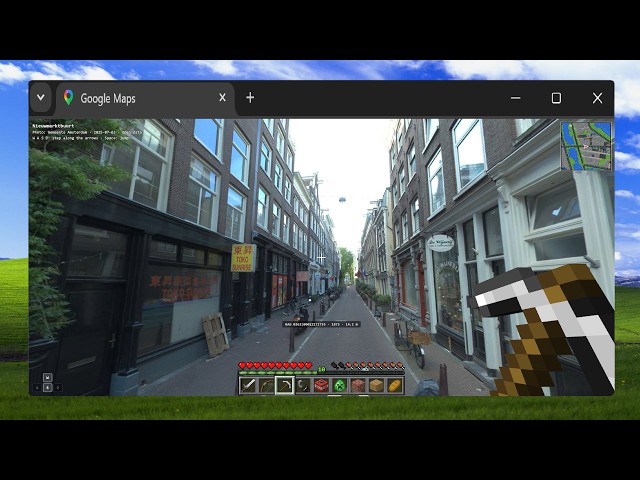Close the Google Maps tab

point(222,98)
